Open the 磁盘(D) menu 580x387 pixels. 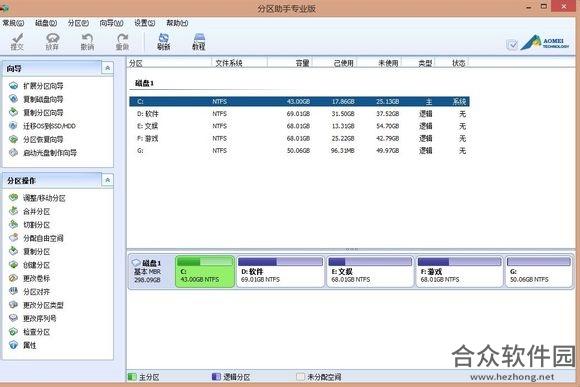(46, 23)
